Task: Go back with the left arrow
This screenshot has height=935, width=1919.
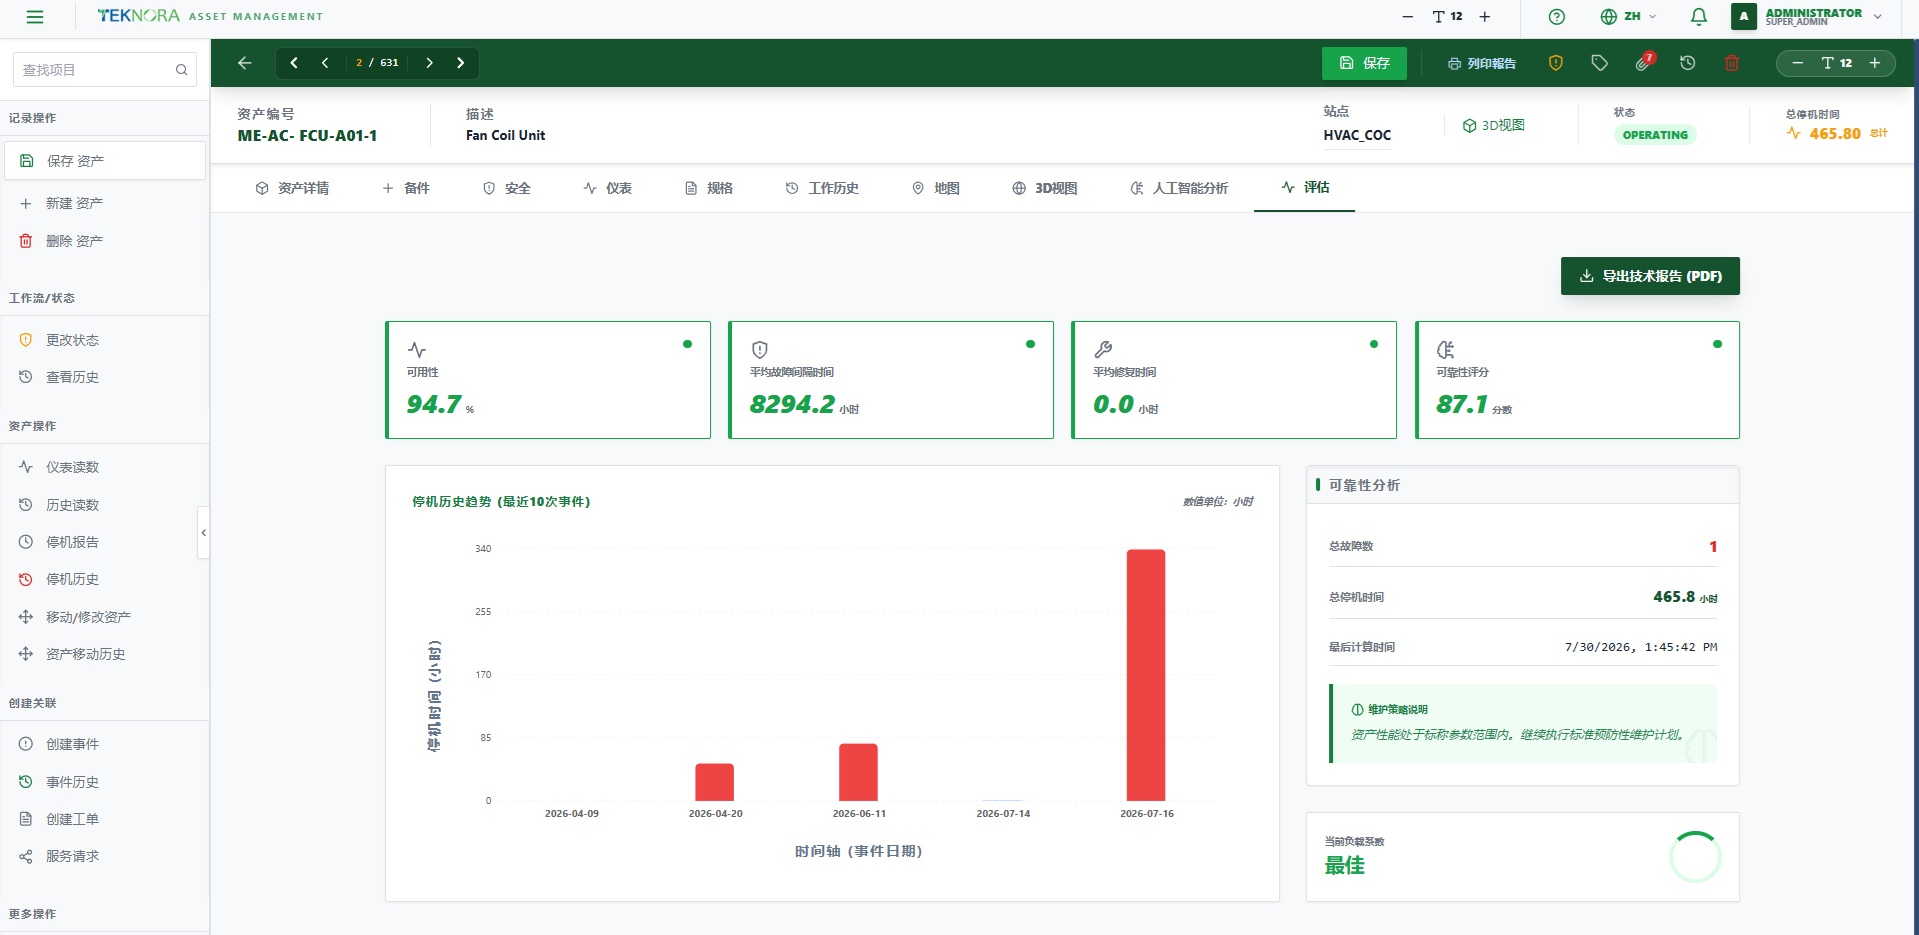Action: 245,63
